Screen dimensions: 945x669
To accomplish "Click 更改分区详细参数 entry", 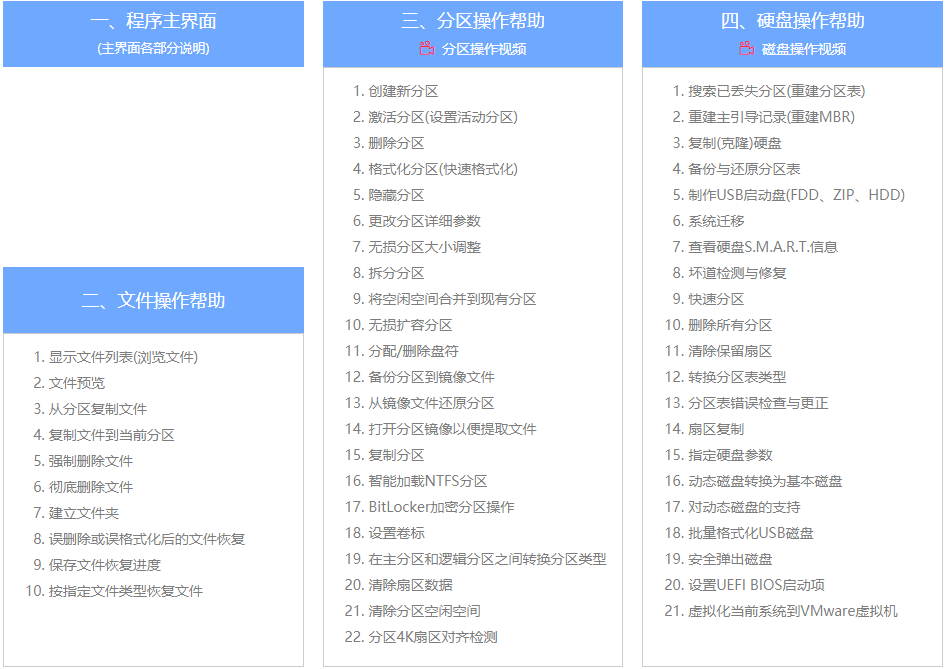I will tap(424, 221).
